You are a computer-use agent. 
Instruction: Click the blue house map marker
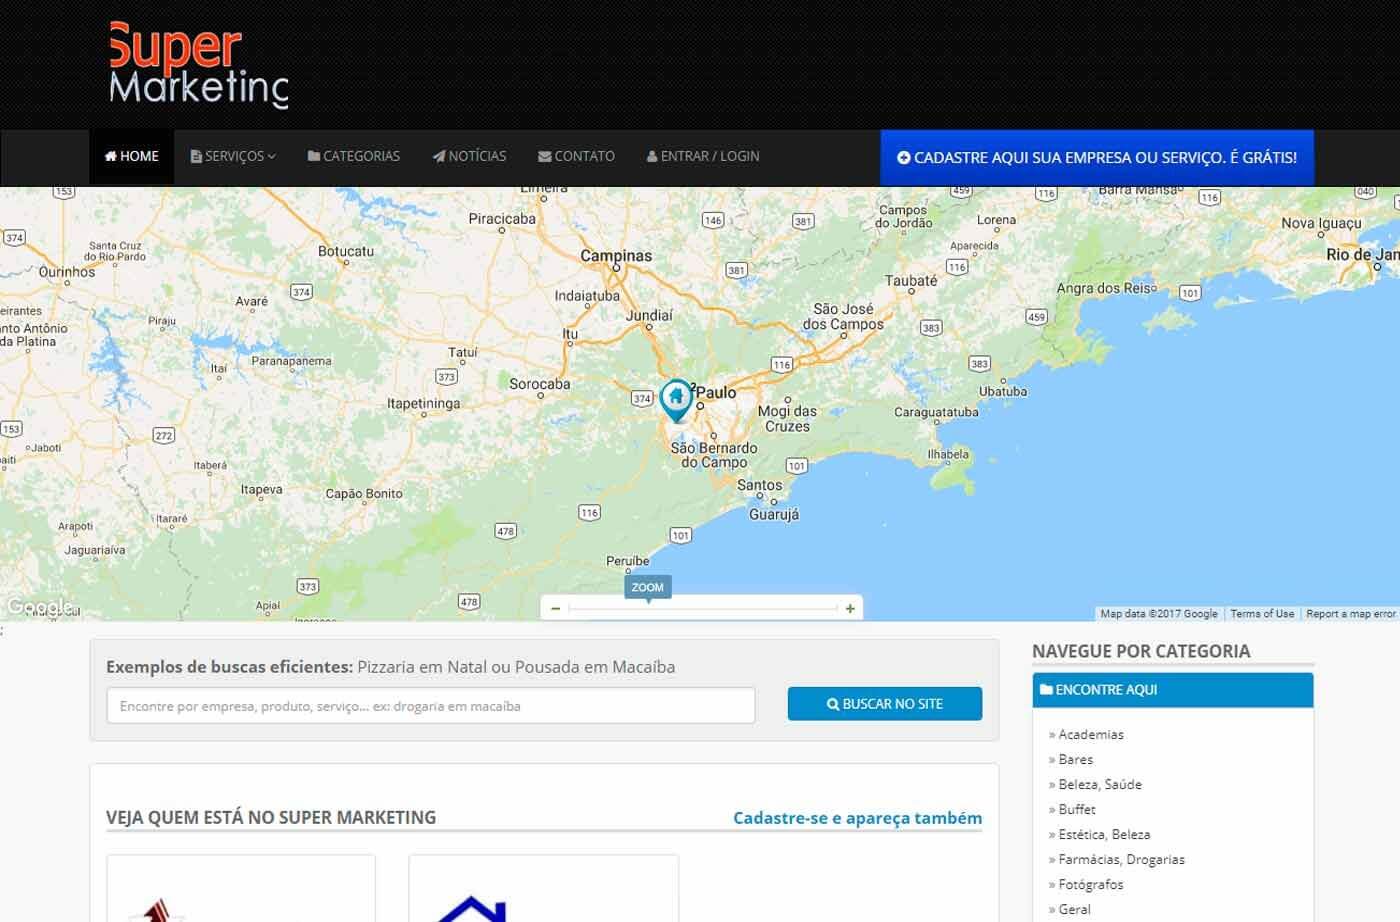tap(676, 401)
